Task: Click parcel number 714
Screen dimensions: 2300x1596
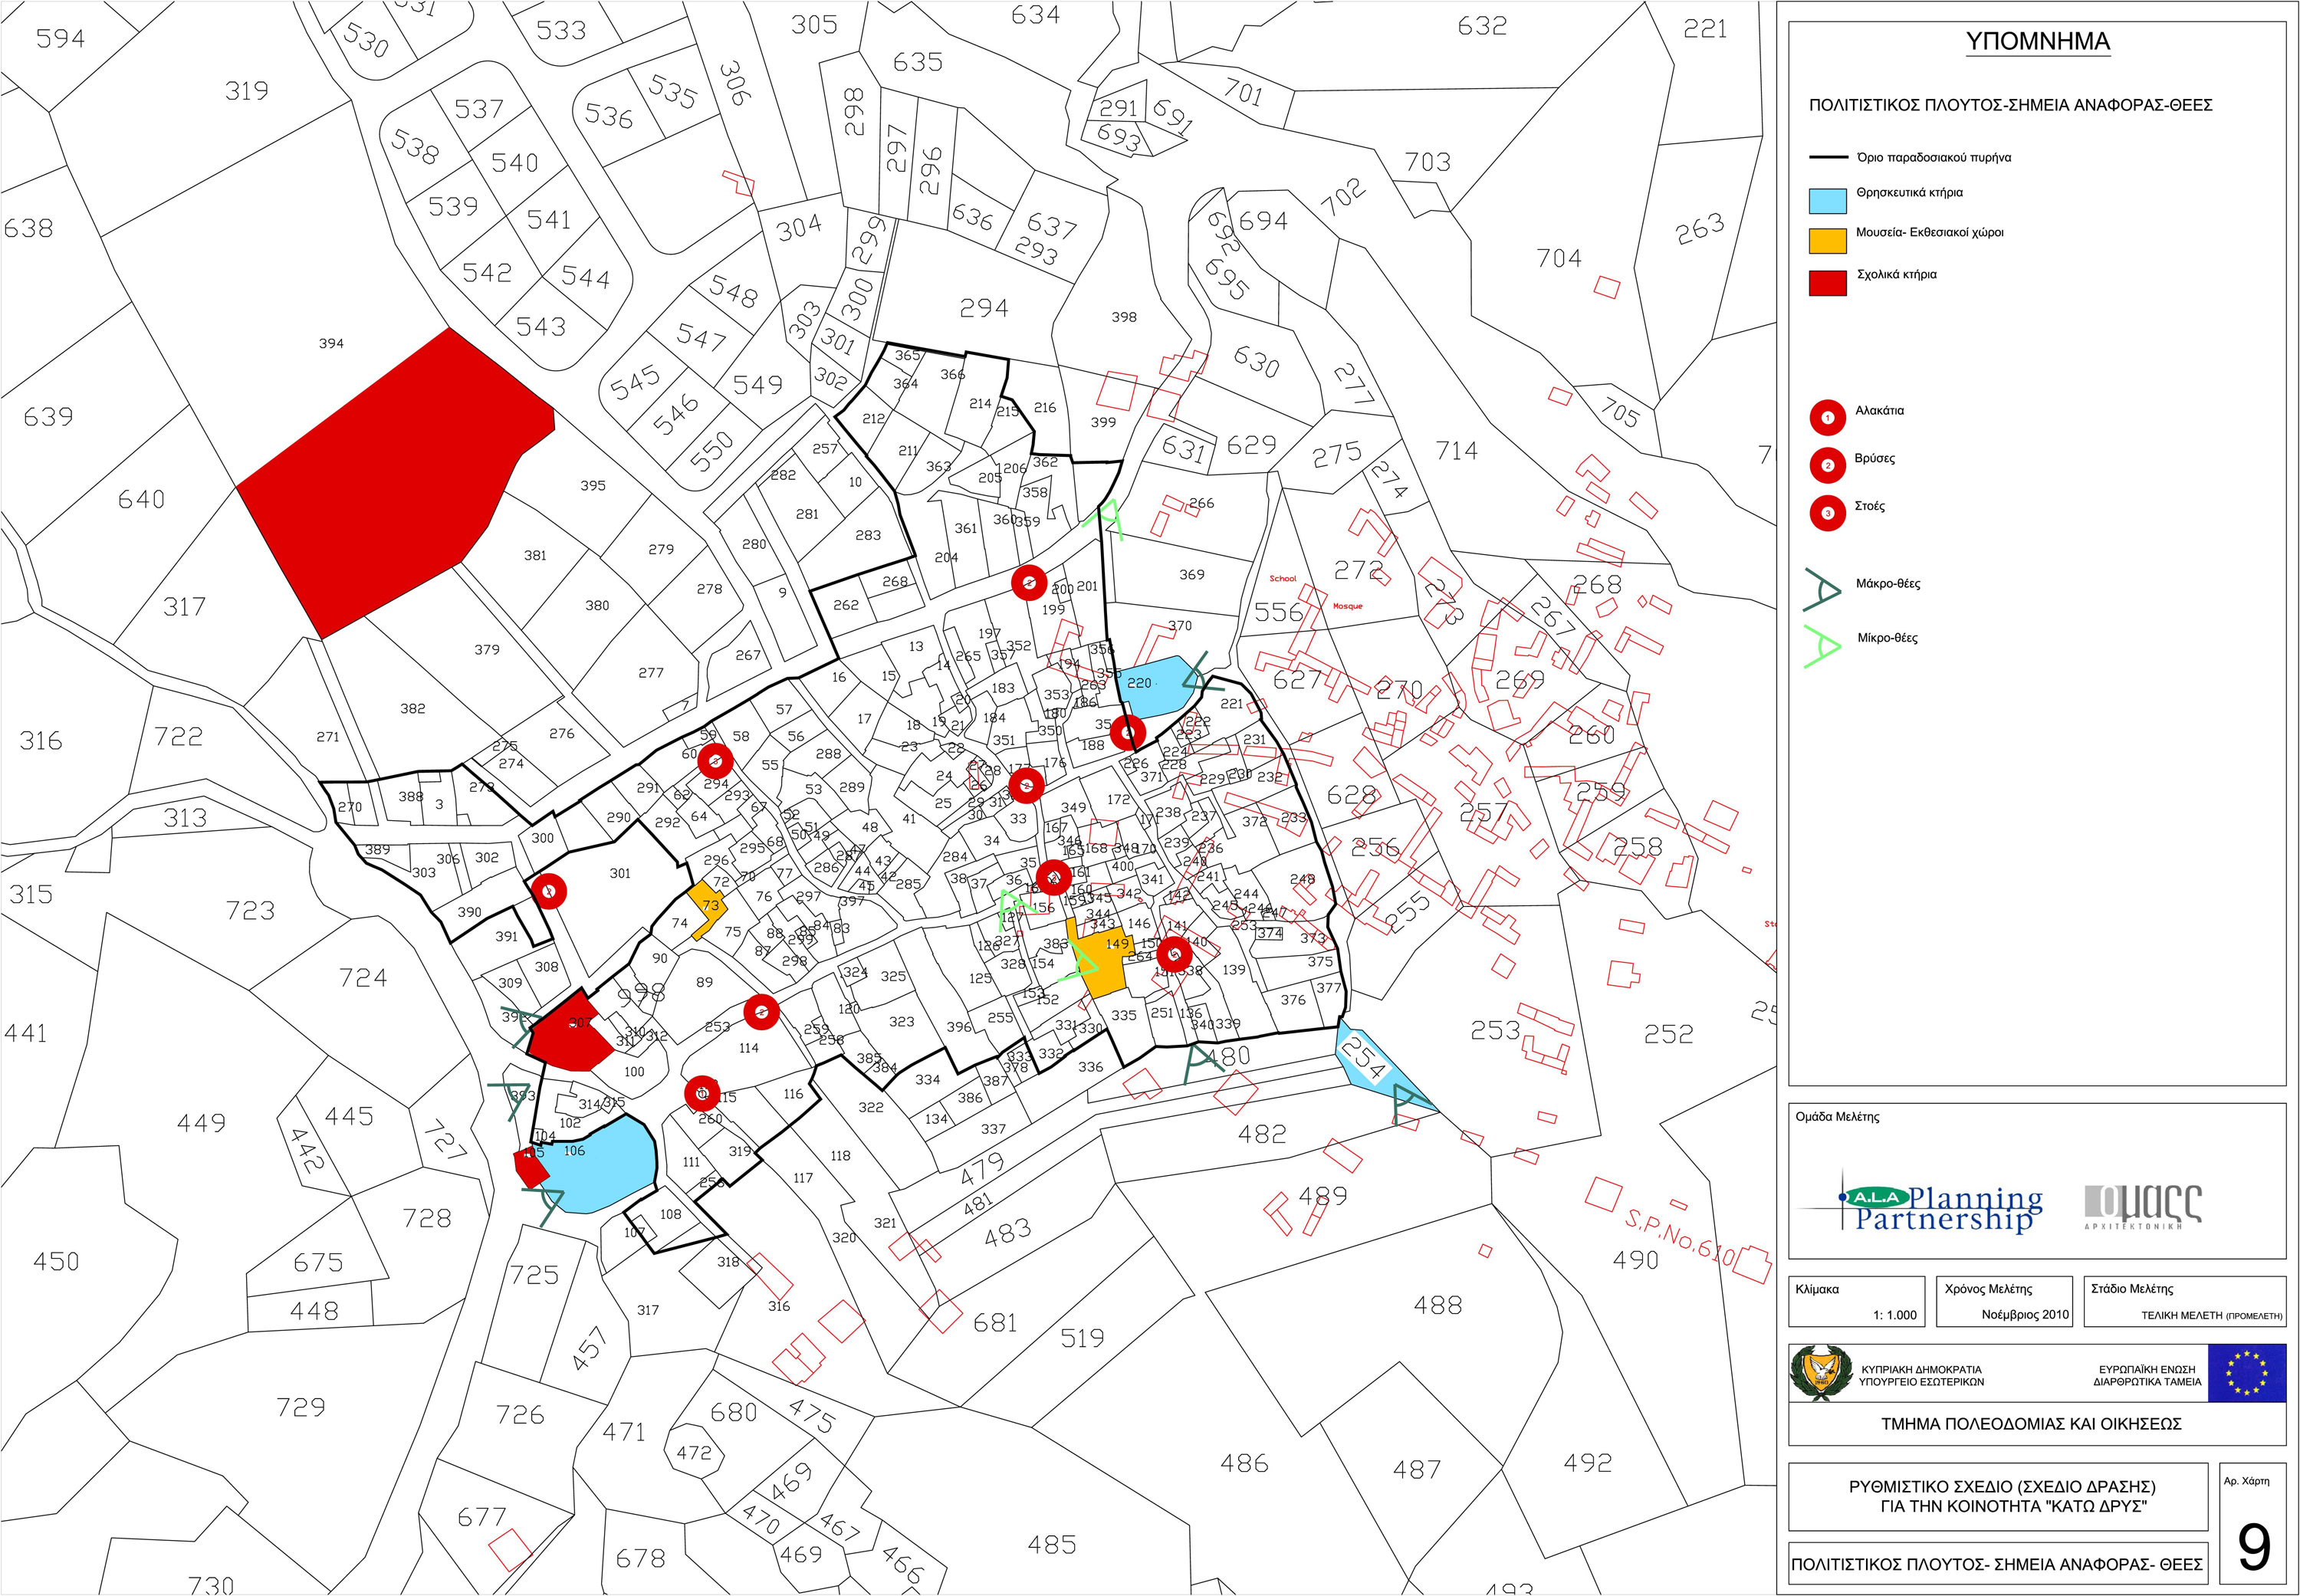Action: click(1456, 451)
